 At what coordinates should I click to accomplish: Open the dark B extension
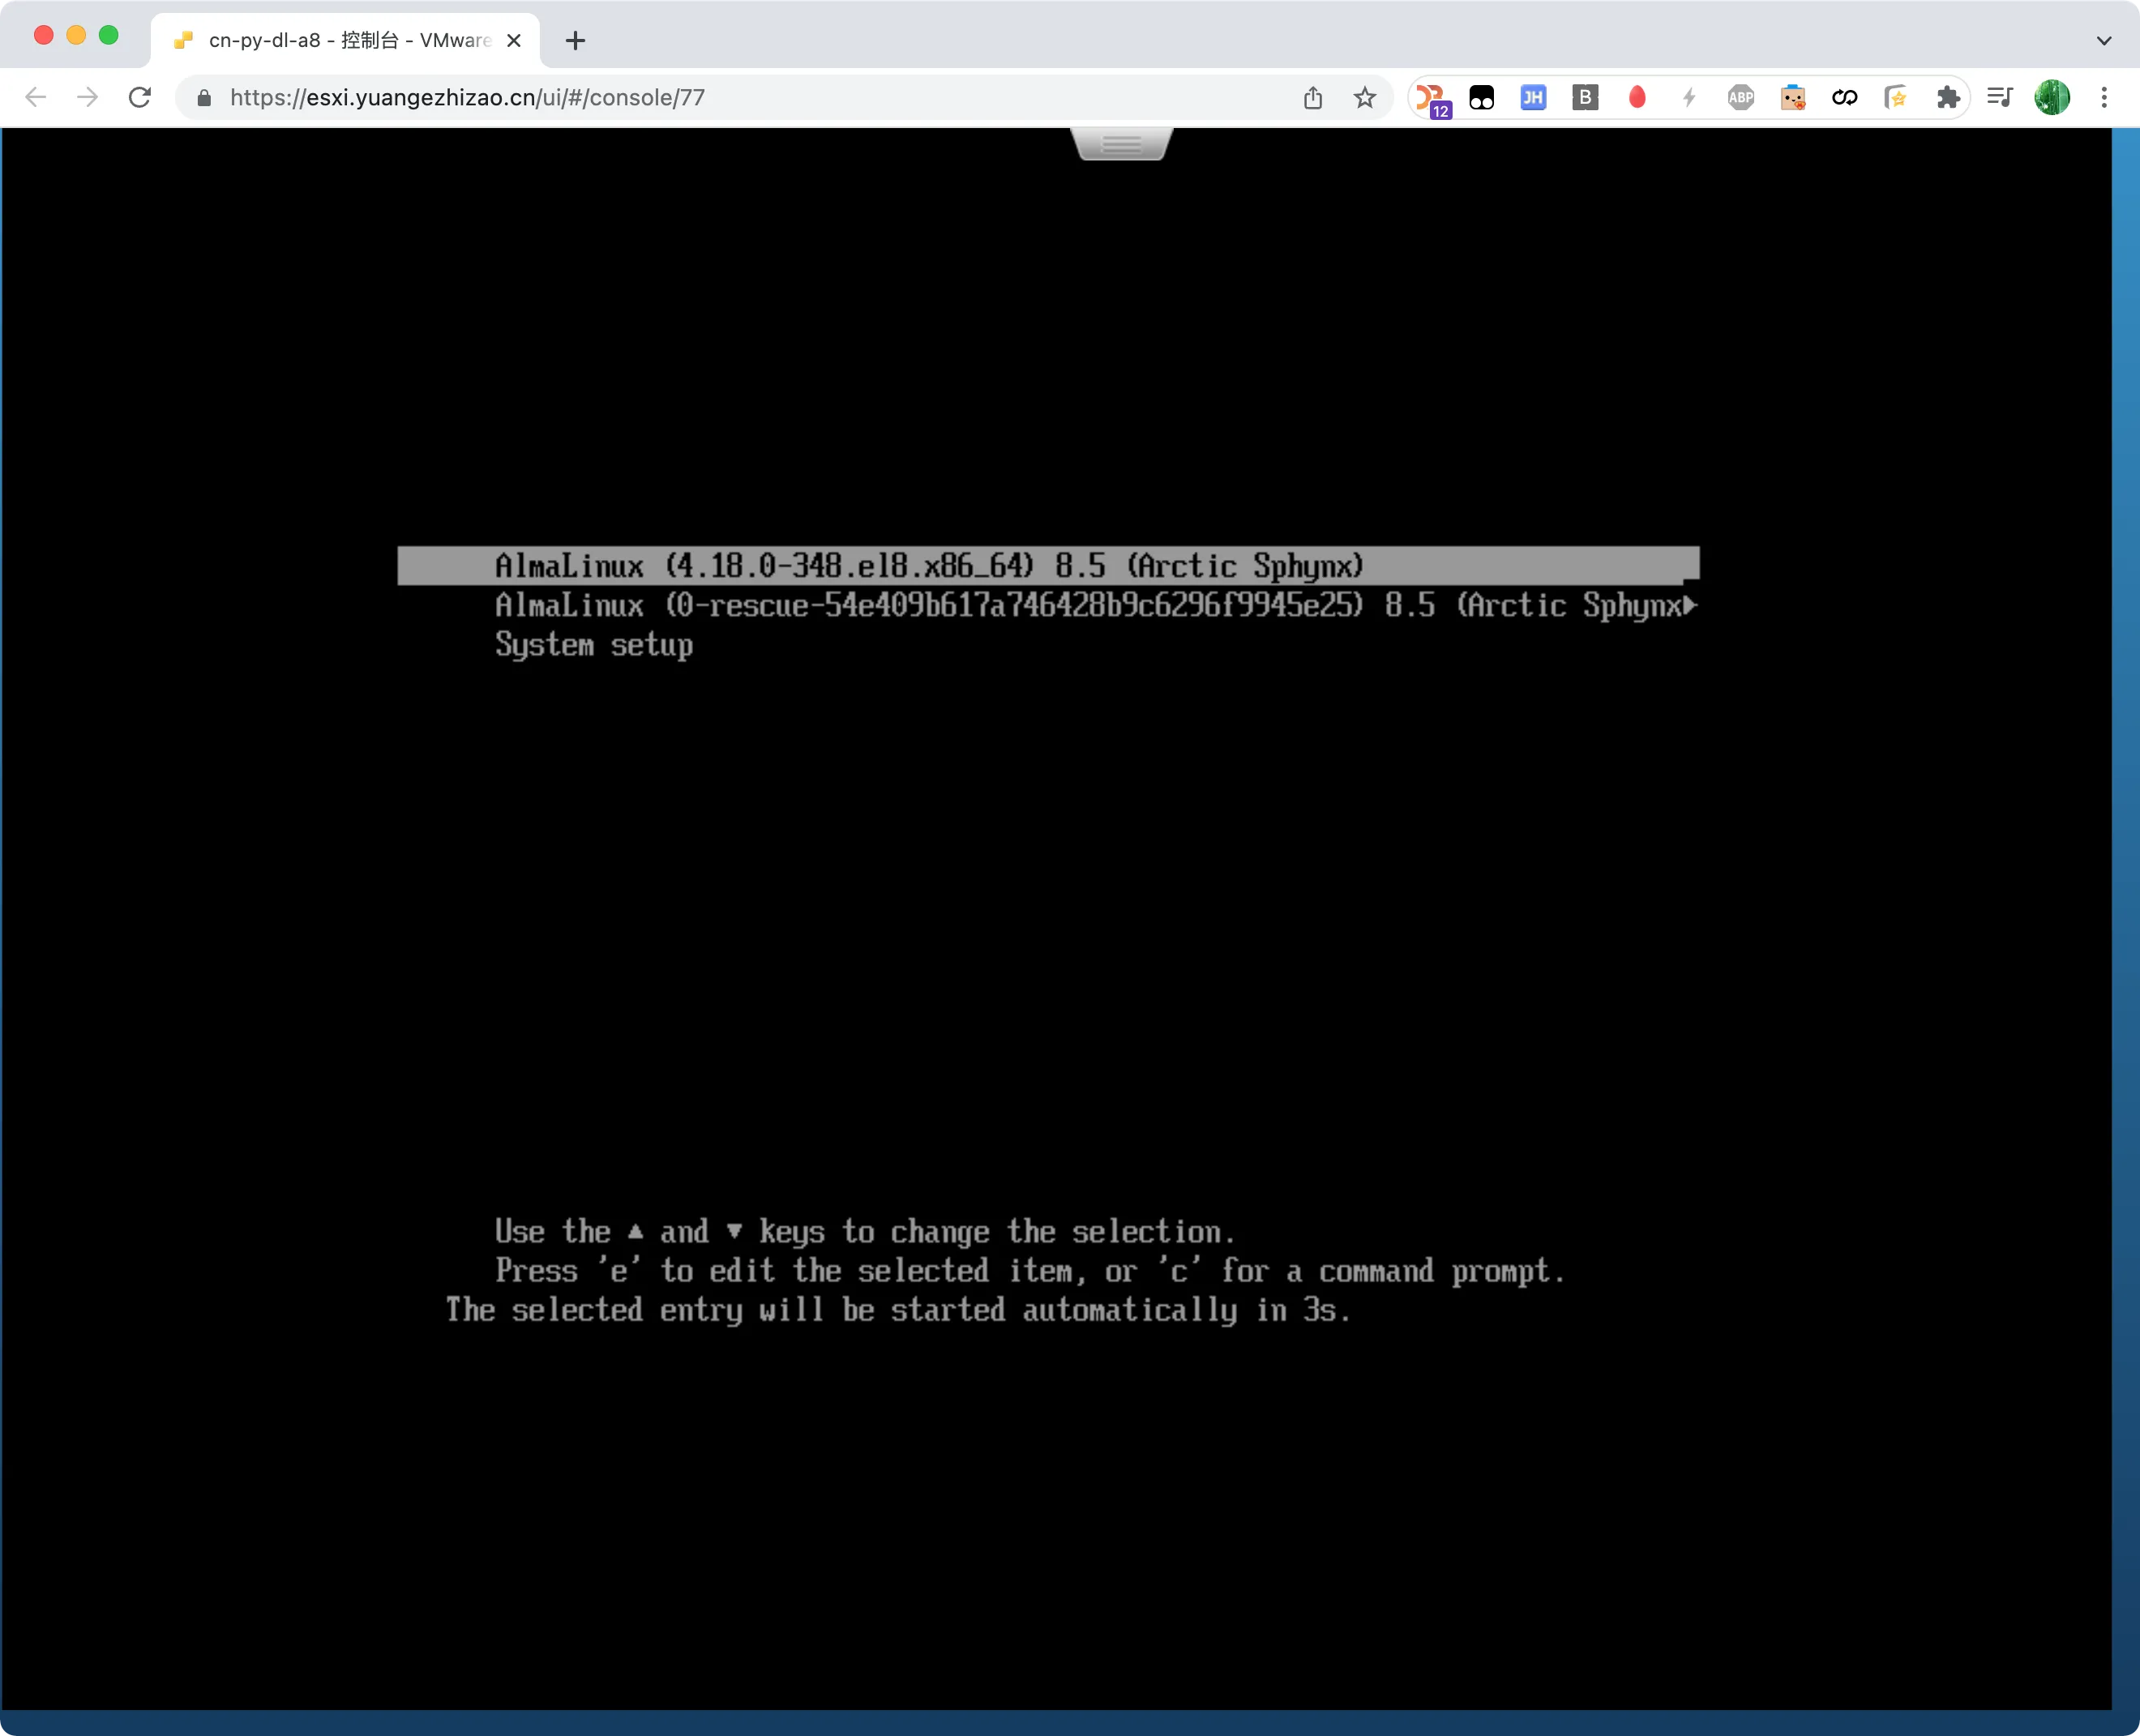[1585, 97]
